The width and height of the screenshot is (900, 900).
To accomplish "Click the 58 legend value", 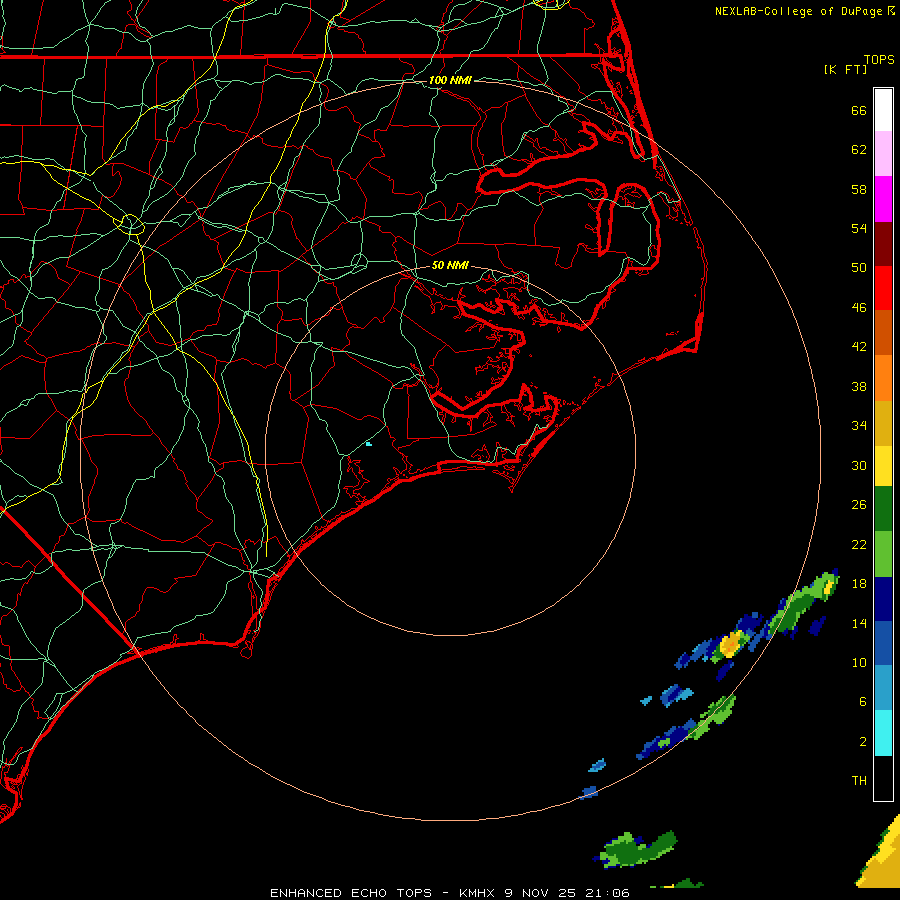I will pos(859,189).
